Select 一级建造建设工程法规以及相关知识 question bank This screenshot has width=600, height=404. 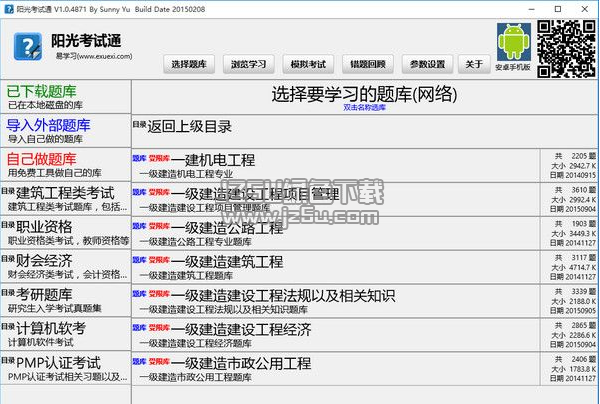[x=336, y=301]
